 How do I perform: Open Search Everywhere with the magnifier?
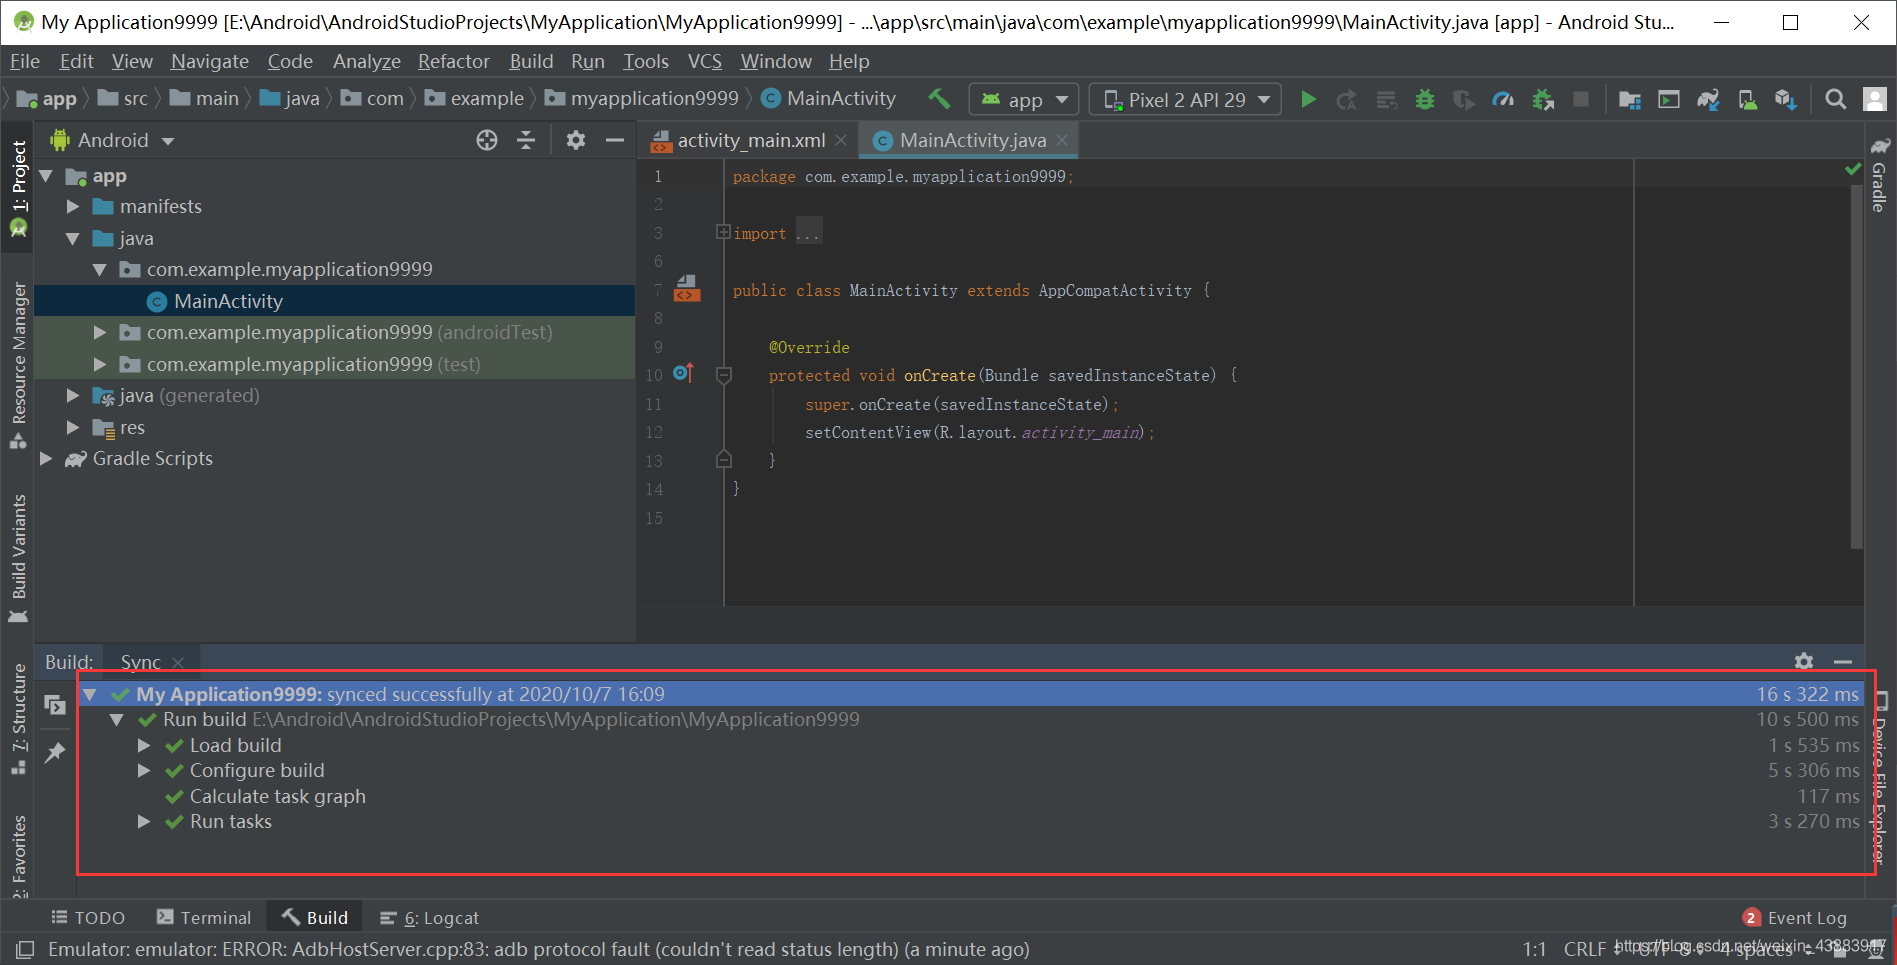[1835, 99]
